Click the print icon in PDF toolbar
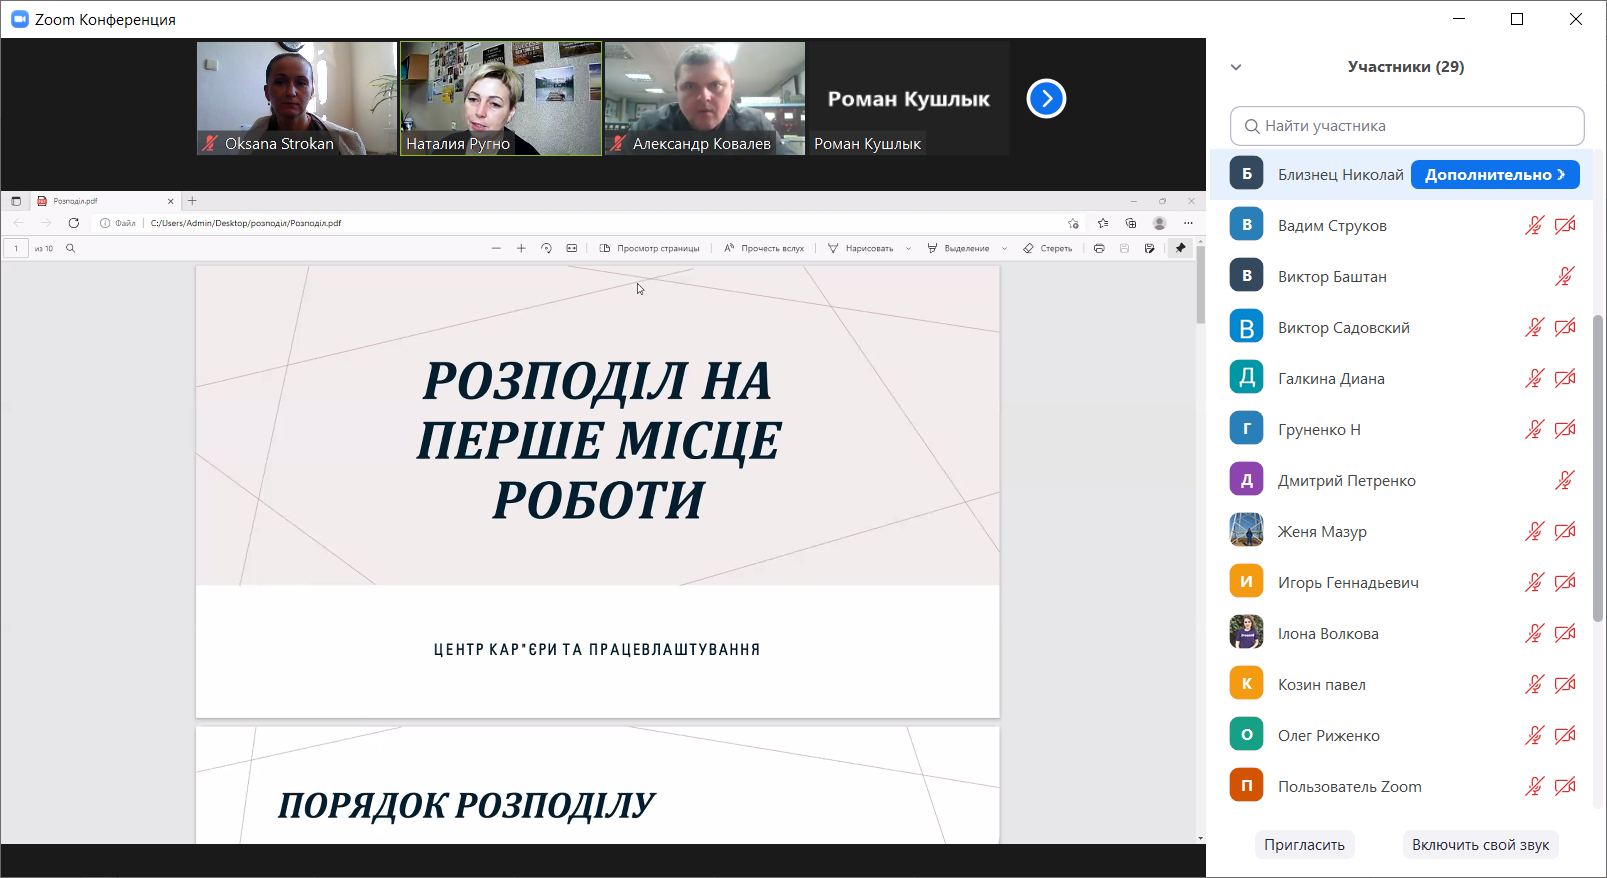 (1099, 248)
